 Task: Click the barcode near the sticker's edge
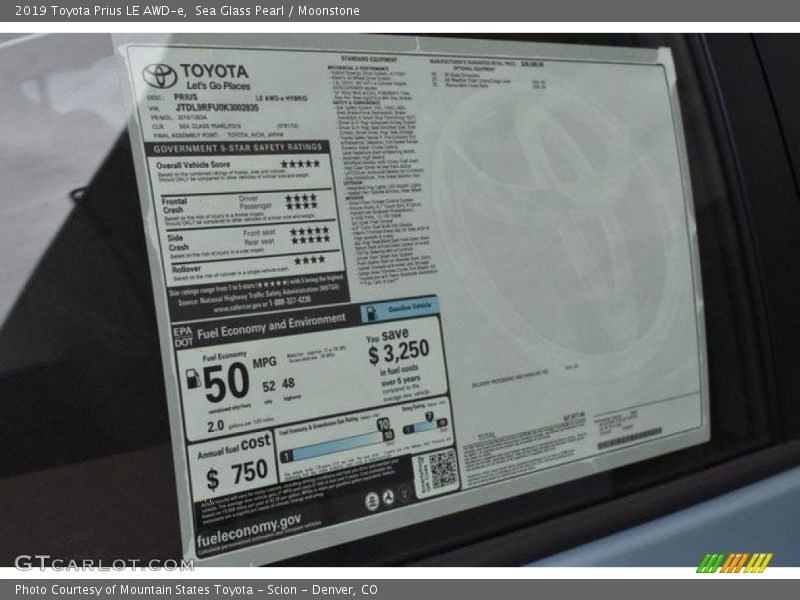tap(630, 439)
